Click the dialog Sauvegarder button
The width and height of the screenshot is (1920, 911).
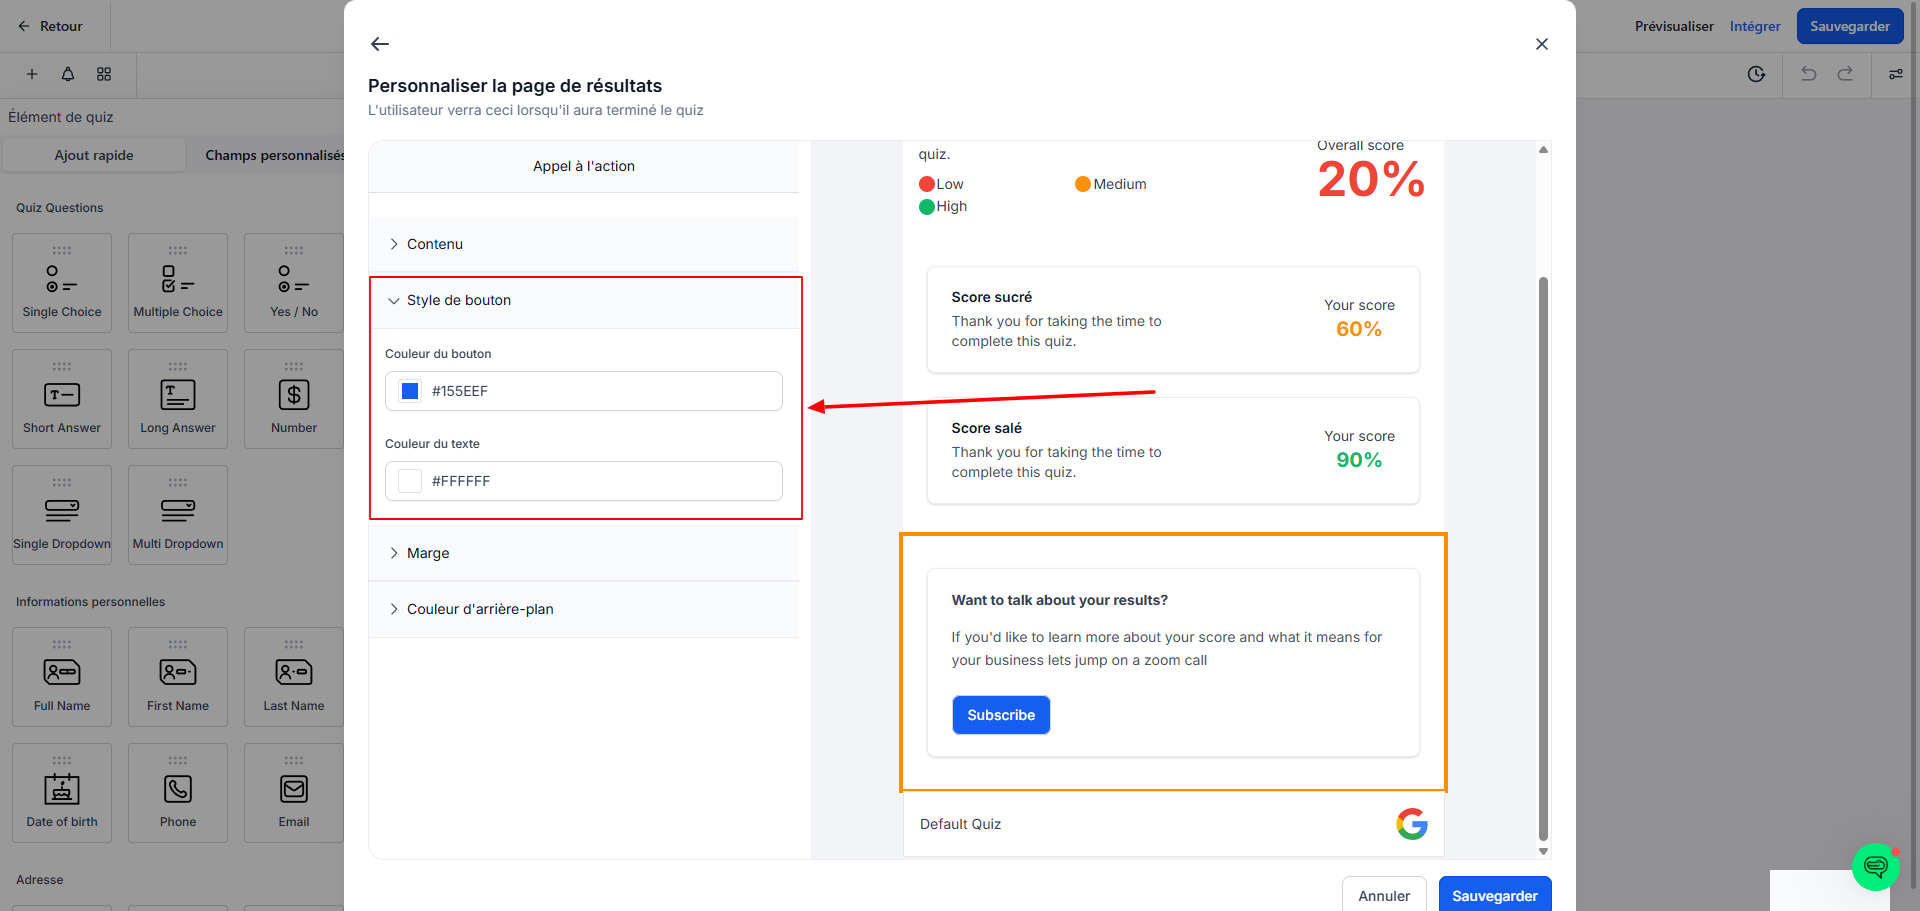pyautogui.click(x=1495, y=895)
